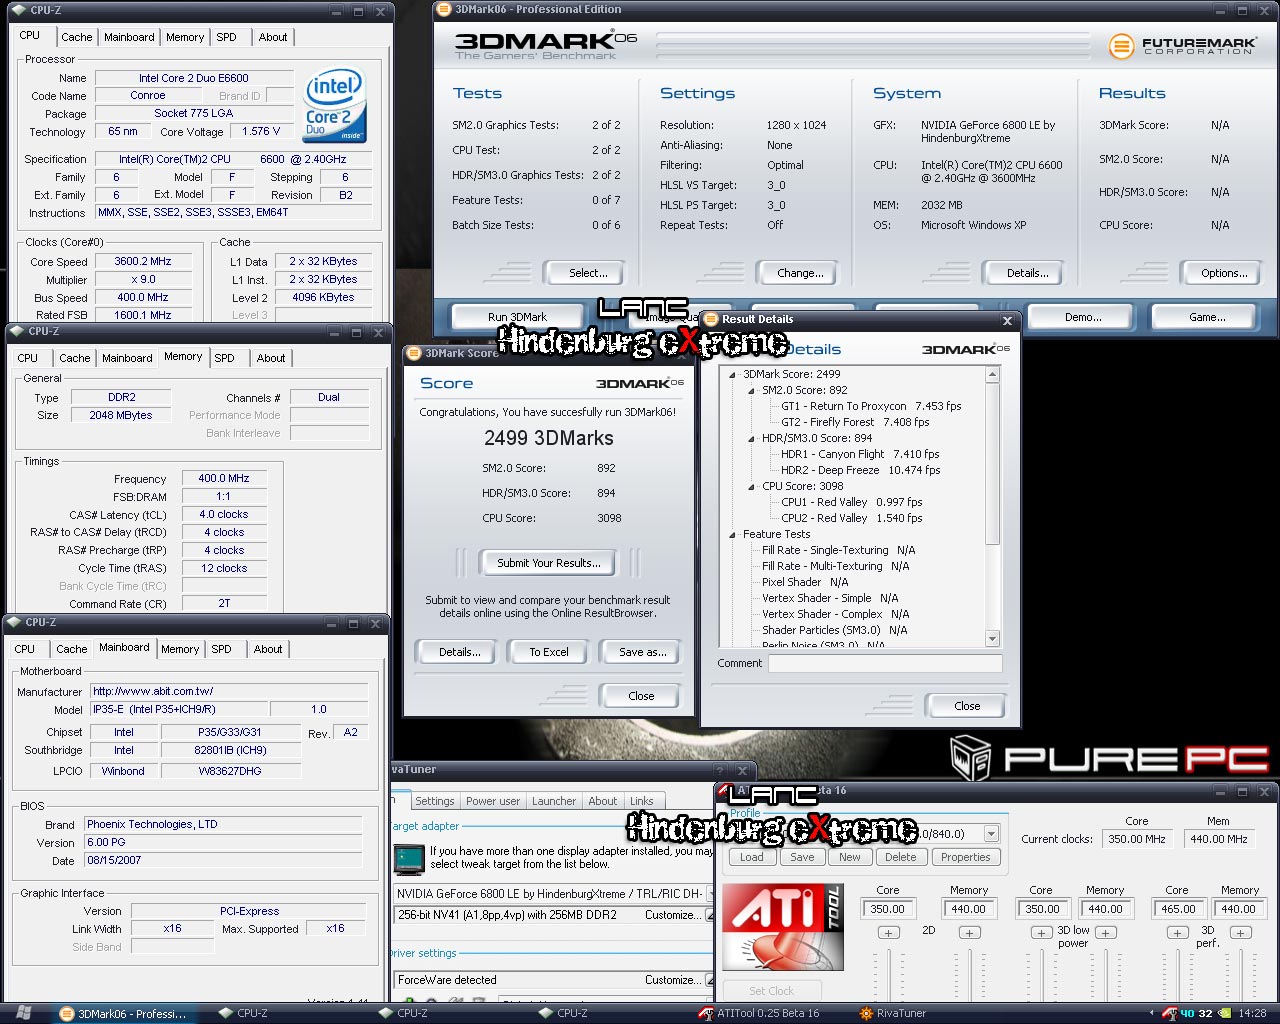This screenshot has width=1280, height=1024.
Task: Open the About tab in the Memory CPU-Z window
Action: tap(271, 358)
